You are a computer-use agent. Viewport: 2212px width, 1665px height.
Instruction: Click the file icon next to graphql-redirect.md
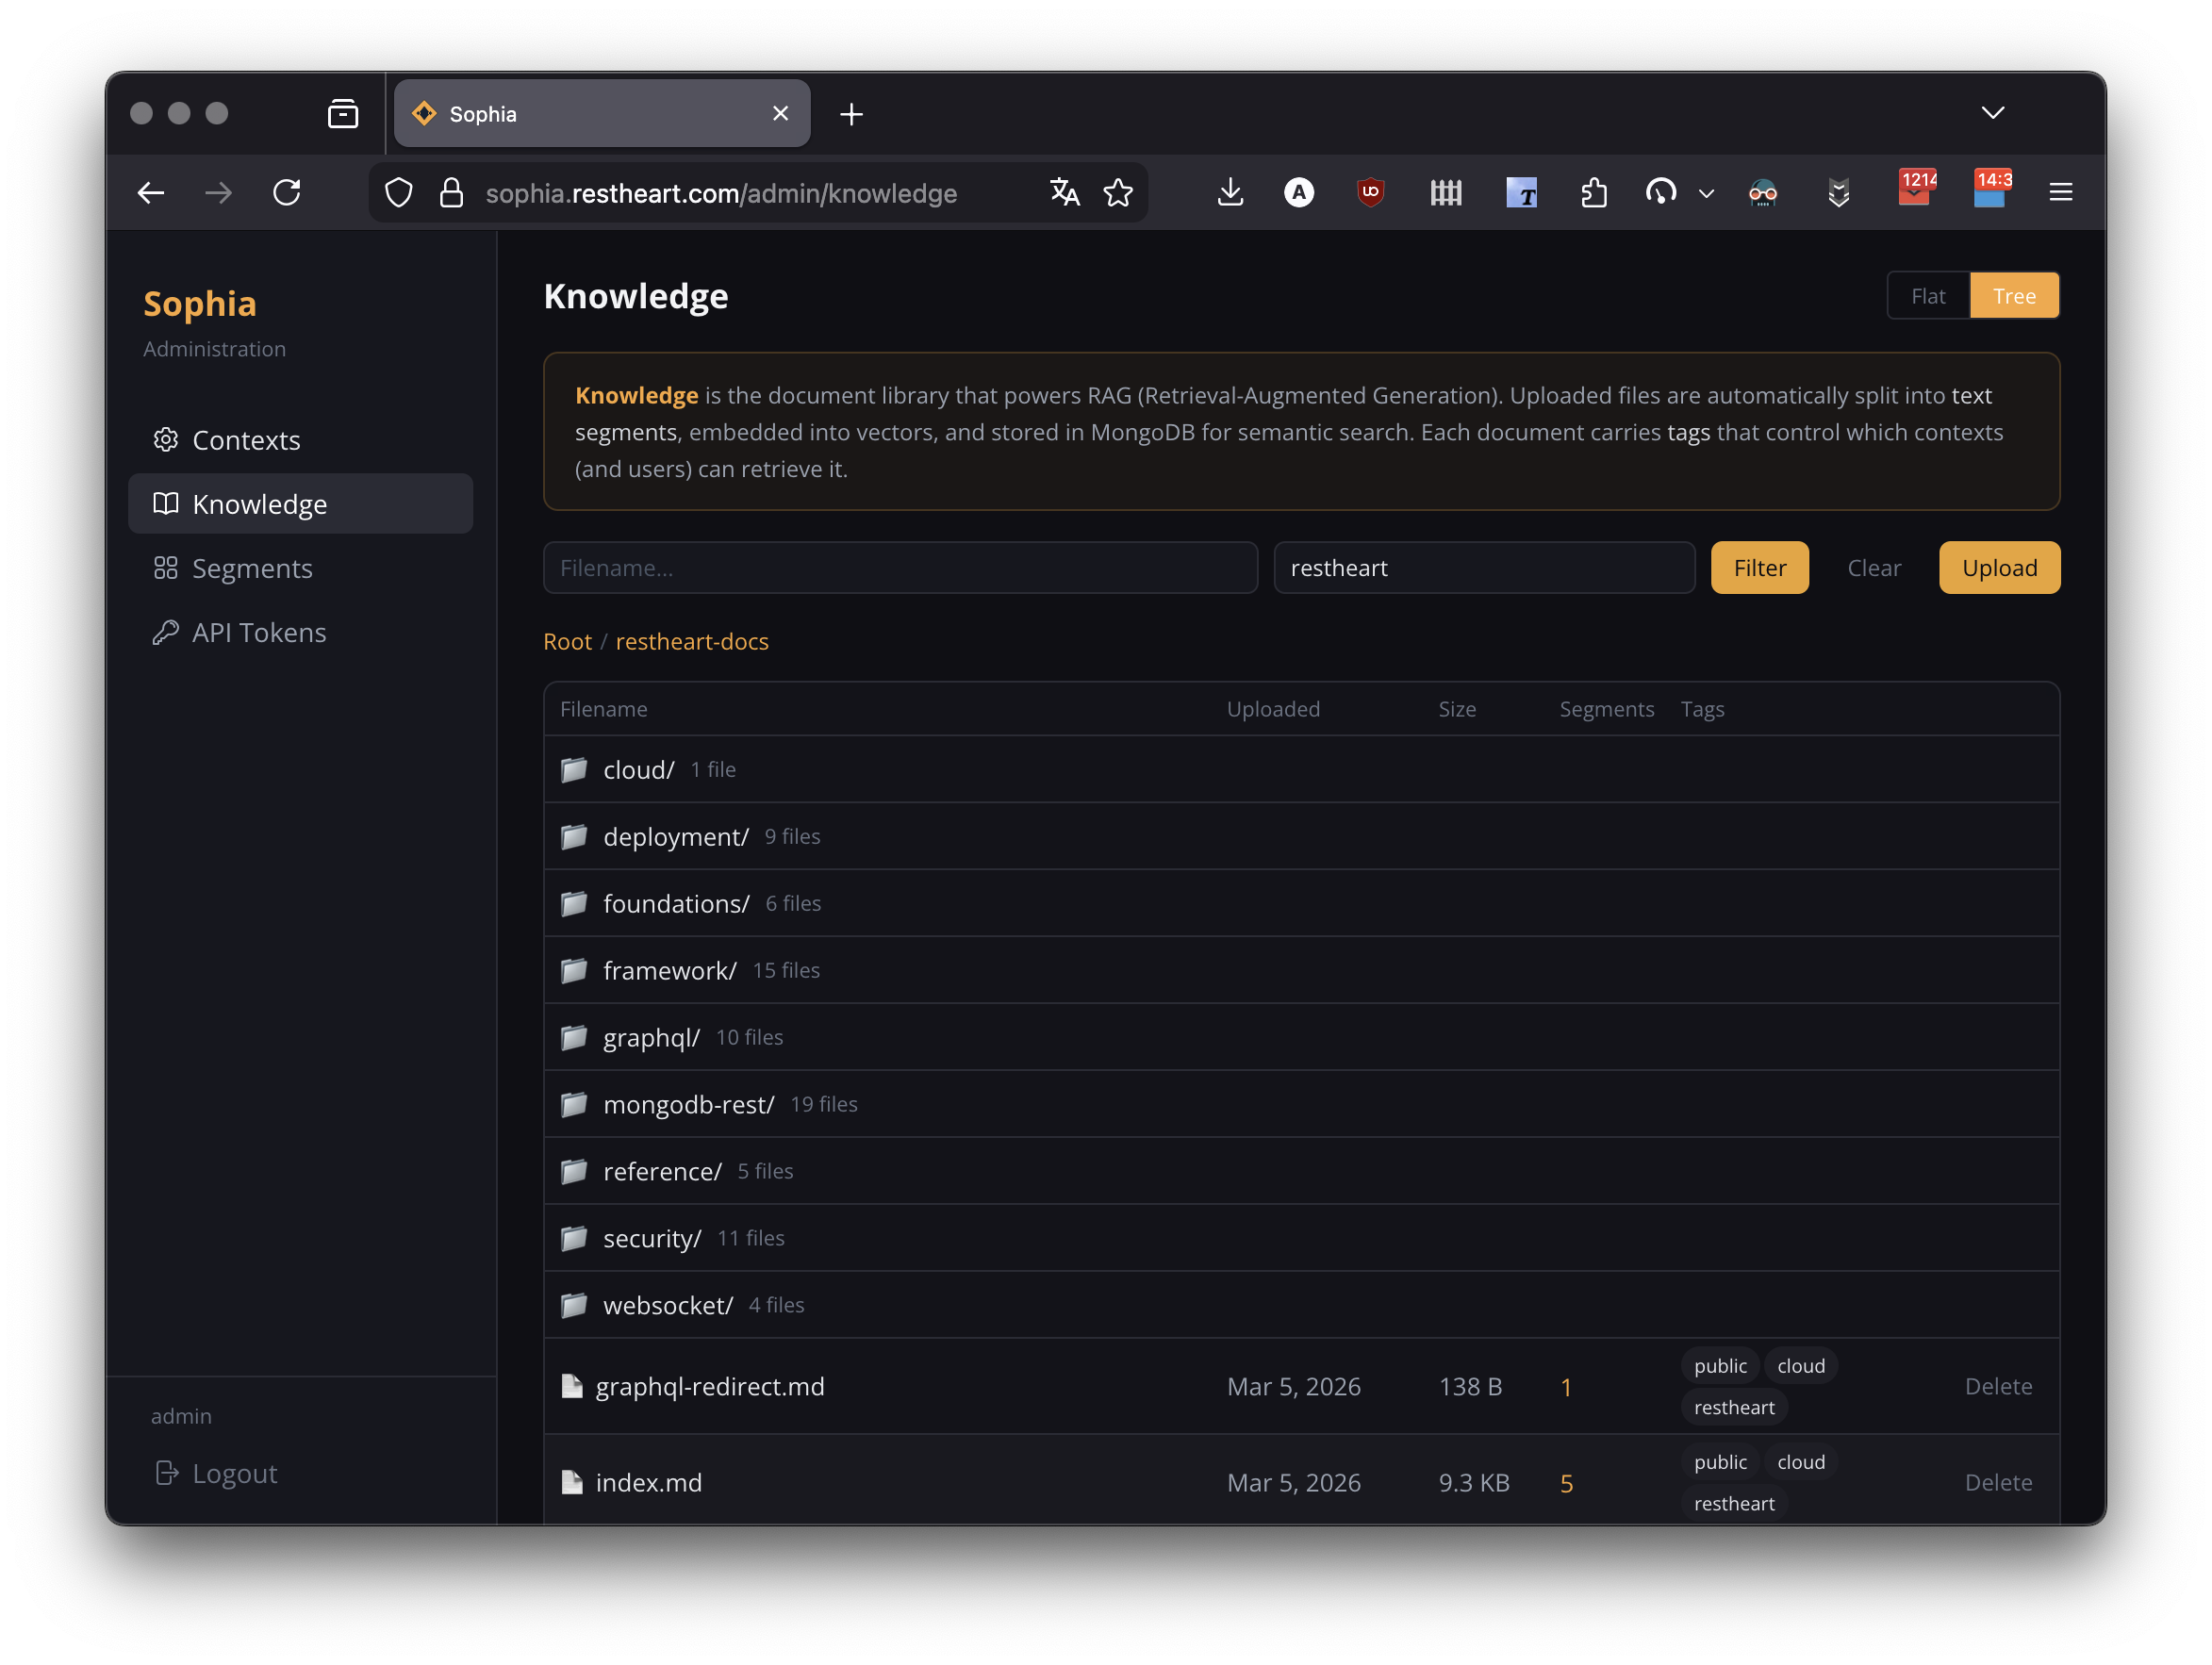tap(572, 1386)
